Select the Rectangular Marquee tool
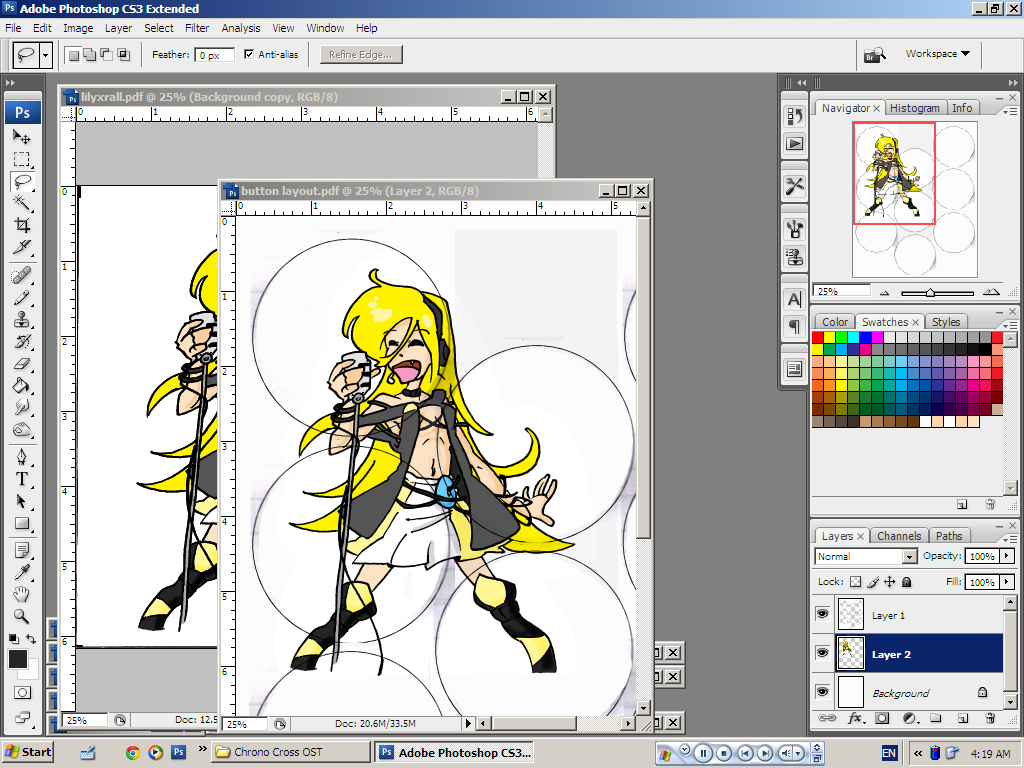This screenshot has height=768, width=1024. (22, 159)
